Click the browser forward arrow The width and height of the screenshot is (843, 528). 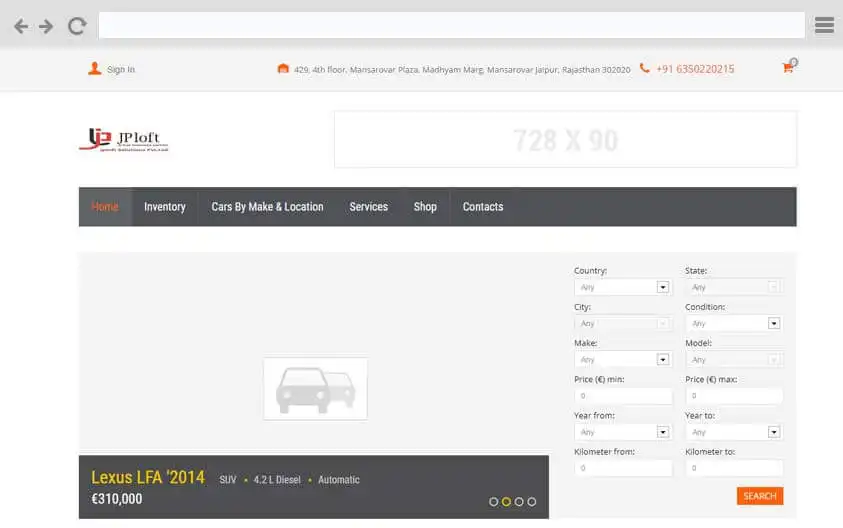click(46, 26)
